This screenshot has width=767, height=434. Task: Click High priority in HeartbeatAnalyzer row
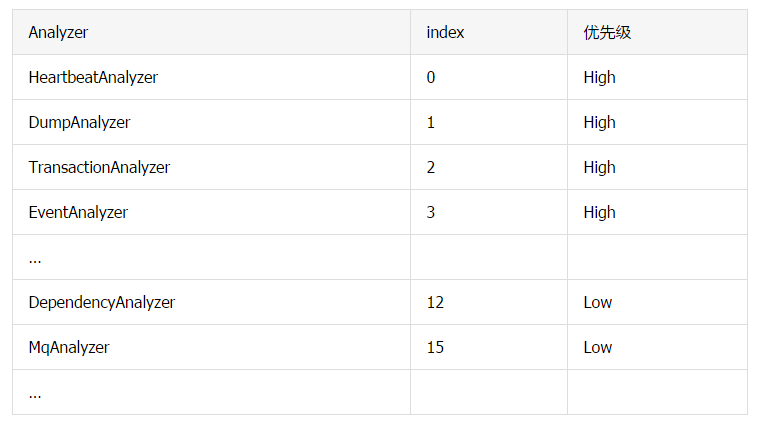pyautogui.click(x=599, y=77)
